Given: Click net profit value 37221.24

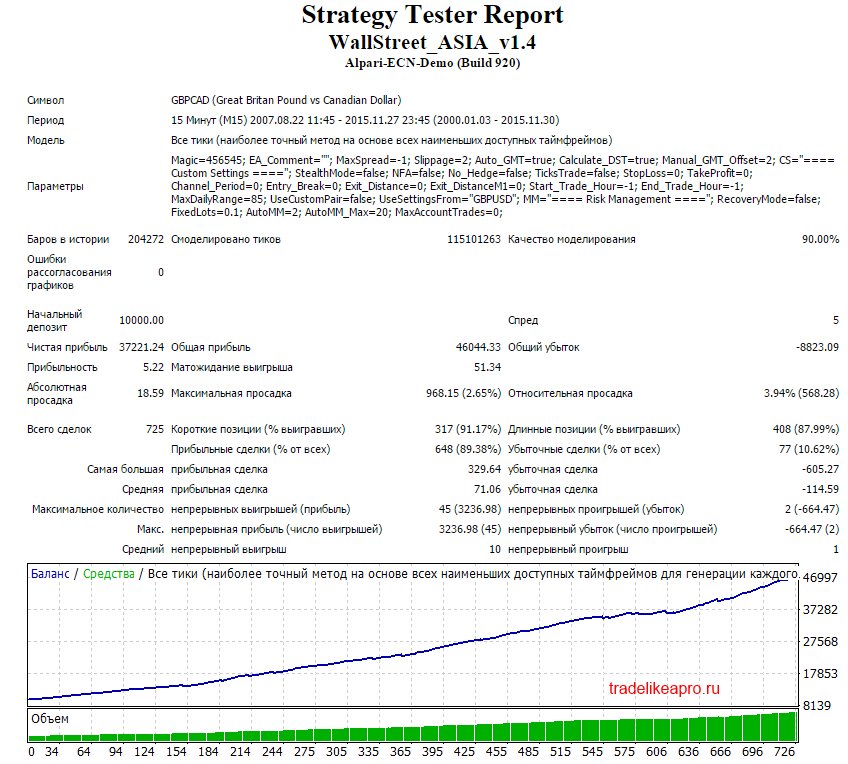Looking at the screenshot, I should click(141, 347).
